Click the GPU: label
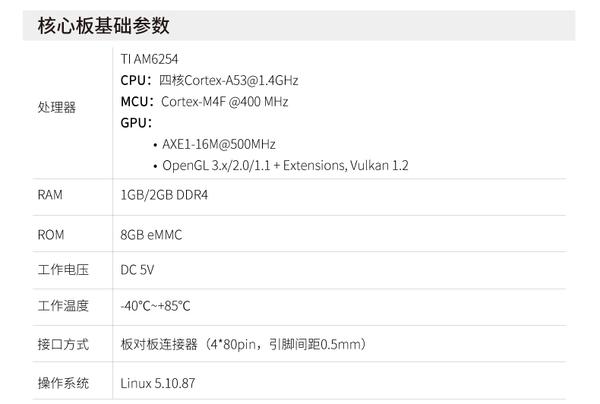 click(x=135, y=122)
